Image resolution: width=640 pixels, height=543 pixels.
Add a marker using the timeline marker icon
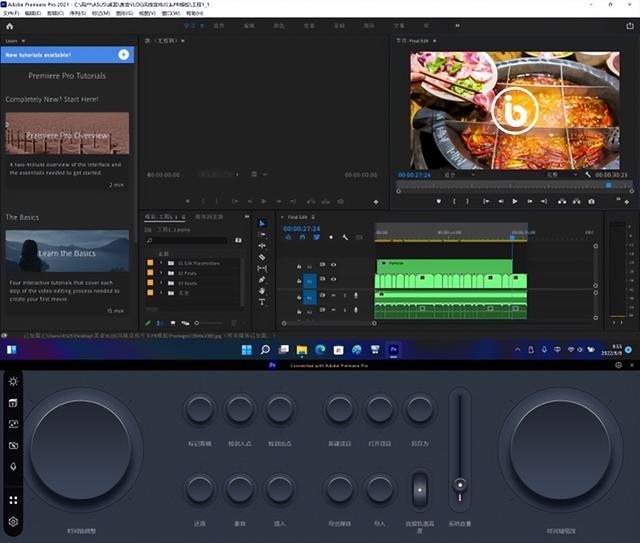click(x=331, y=237)
